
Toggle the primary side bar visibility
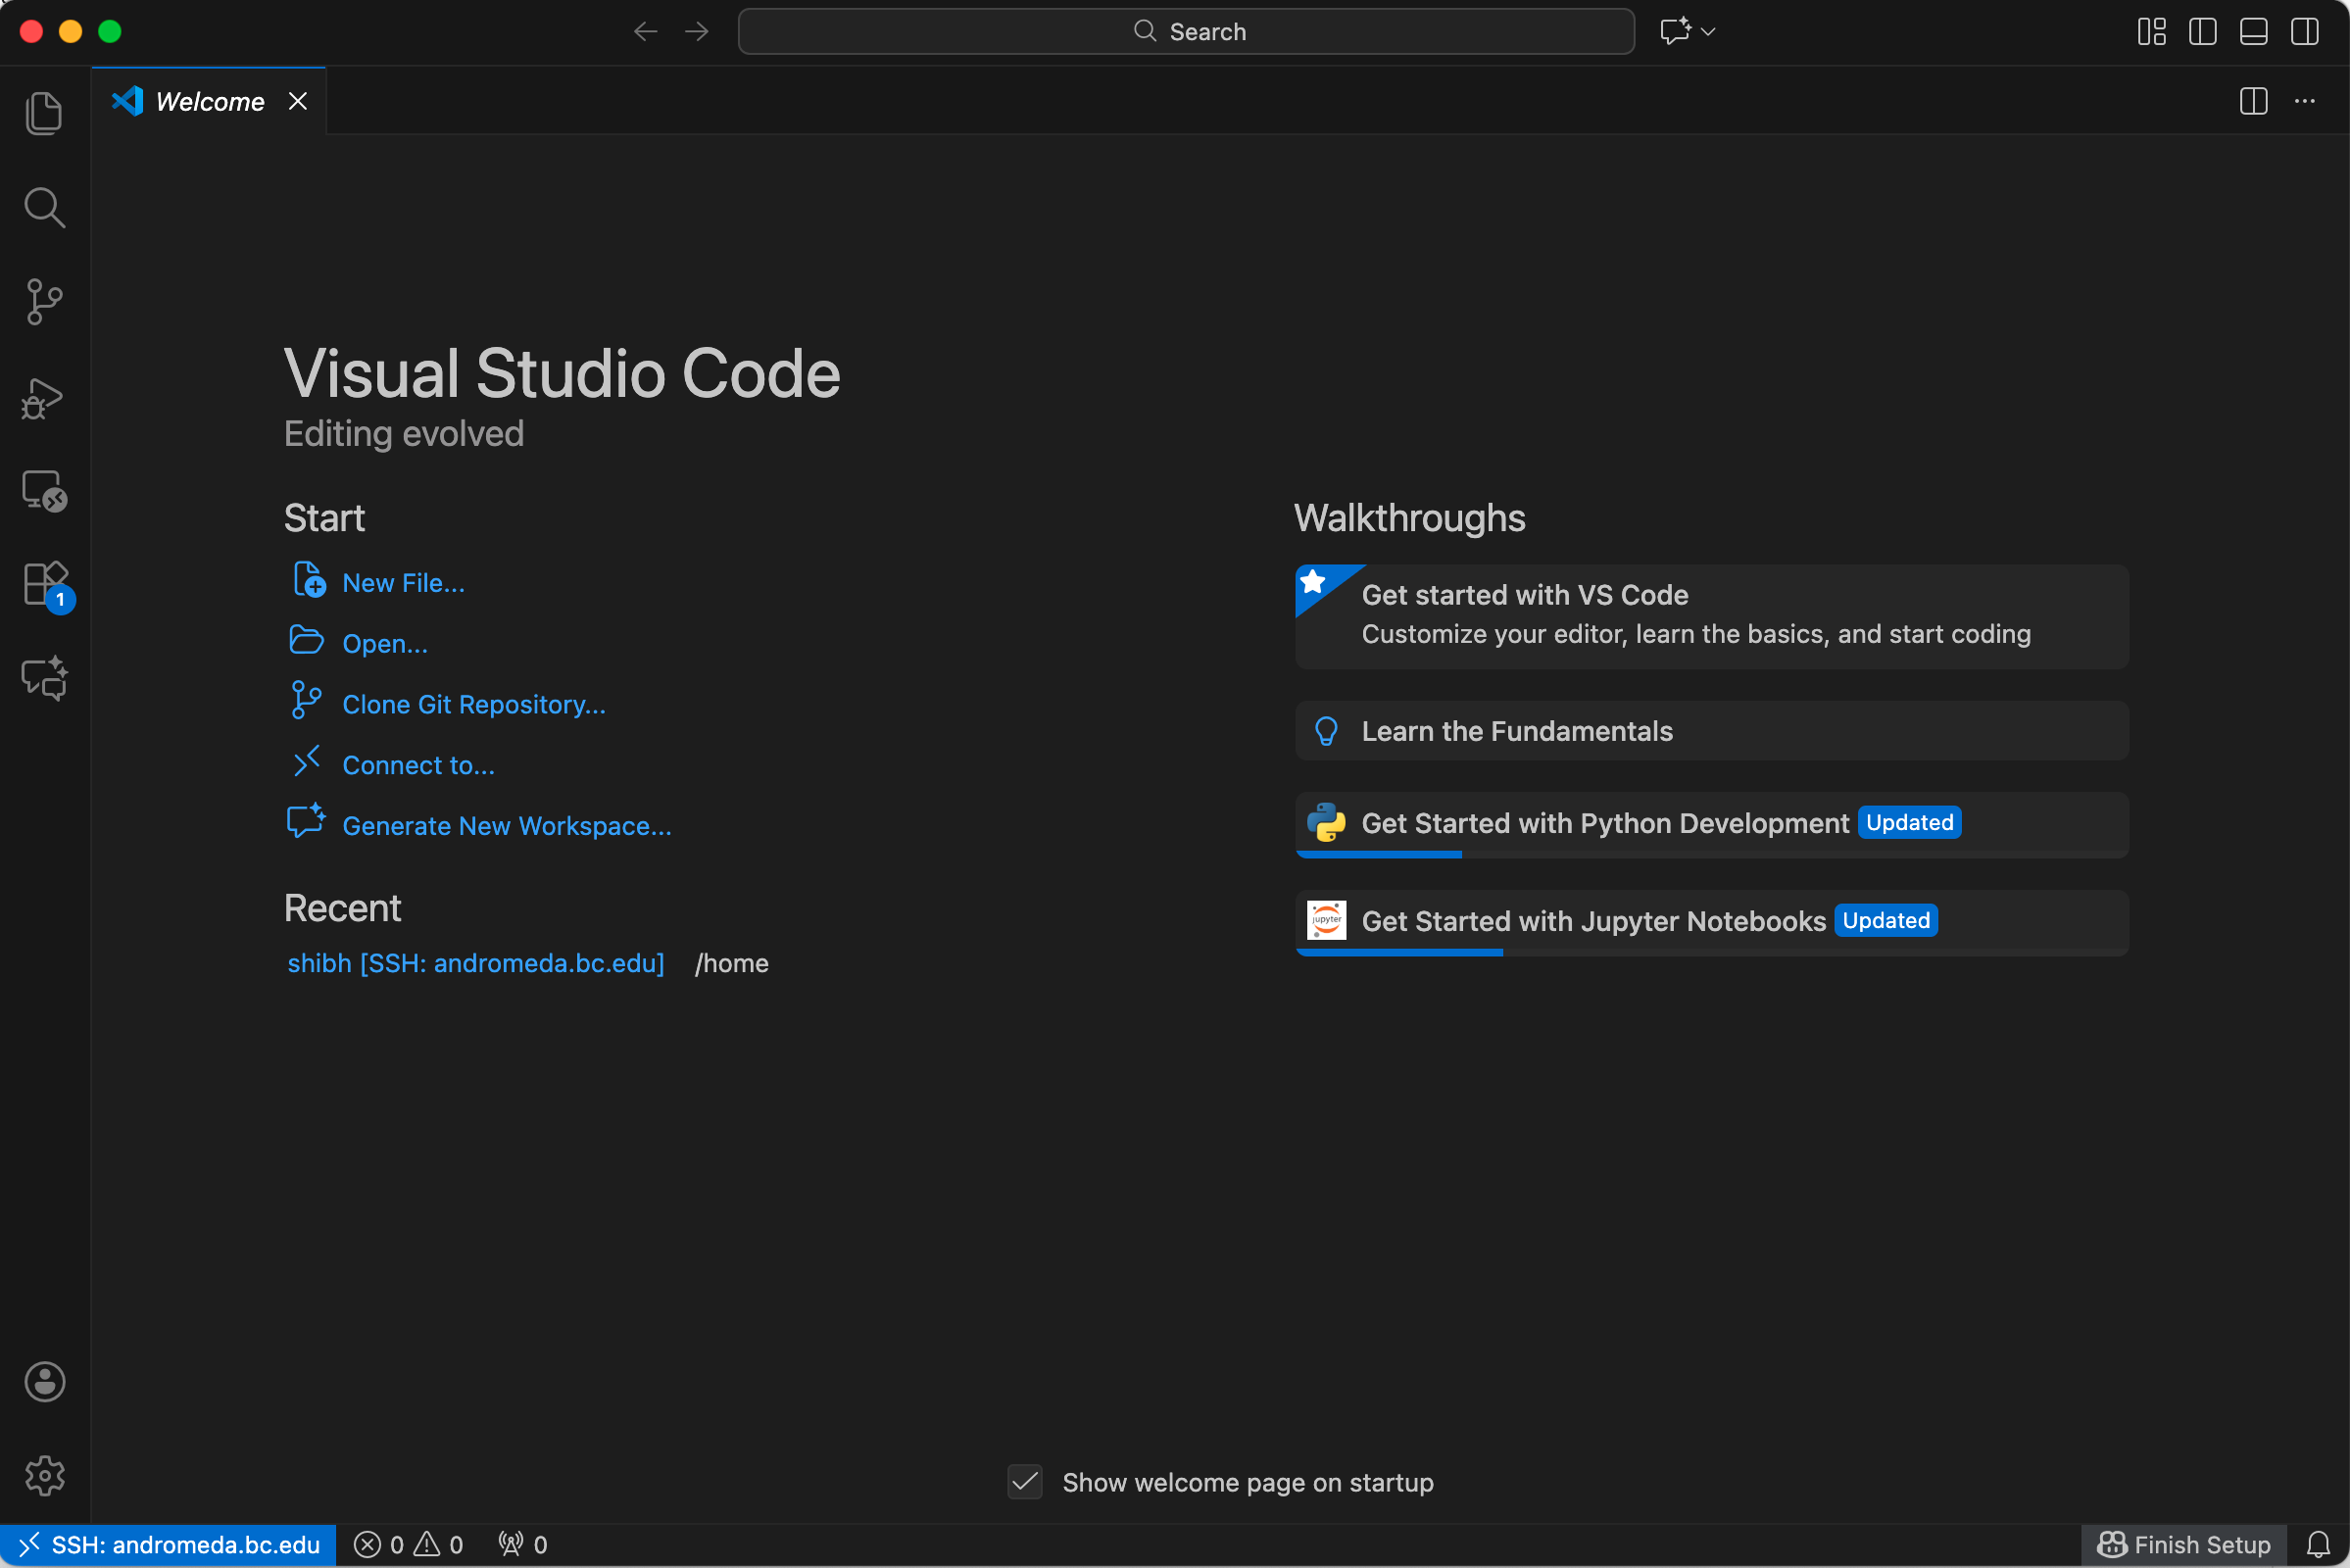pos(2202,32)
